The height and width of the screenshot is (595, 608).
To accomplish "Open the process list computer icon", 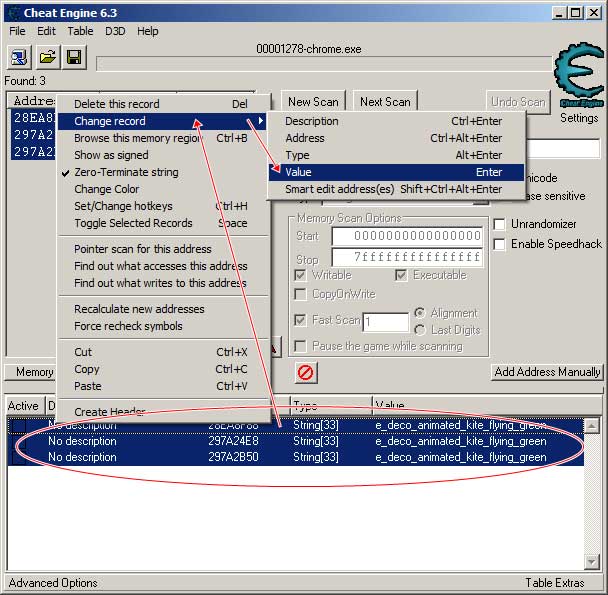I will click(19, 57).
